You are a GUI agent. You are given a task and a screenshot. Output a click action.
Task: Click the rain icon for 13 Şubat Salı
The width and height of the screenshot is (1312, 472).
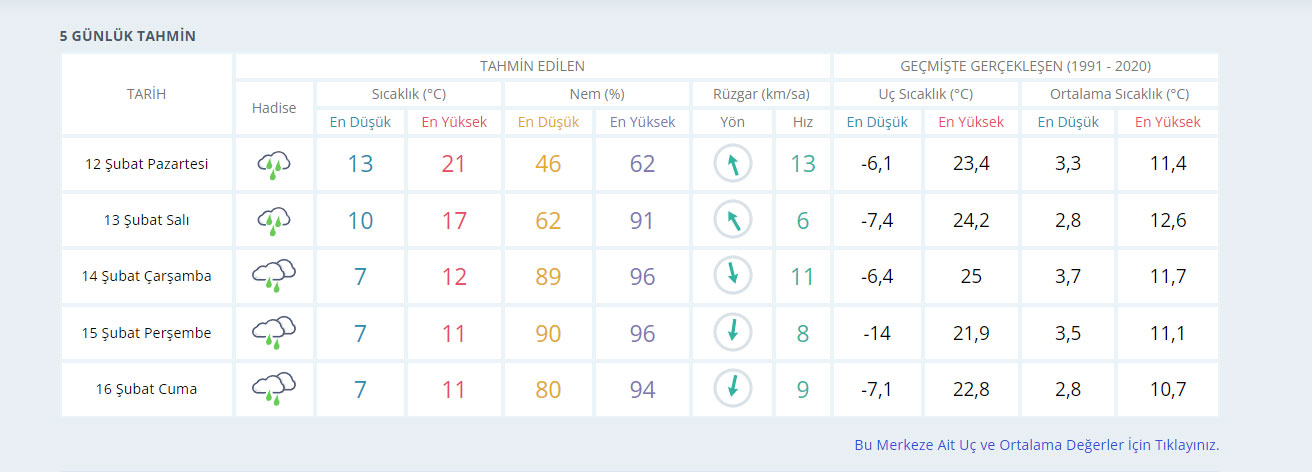pos(274,220)
